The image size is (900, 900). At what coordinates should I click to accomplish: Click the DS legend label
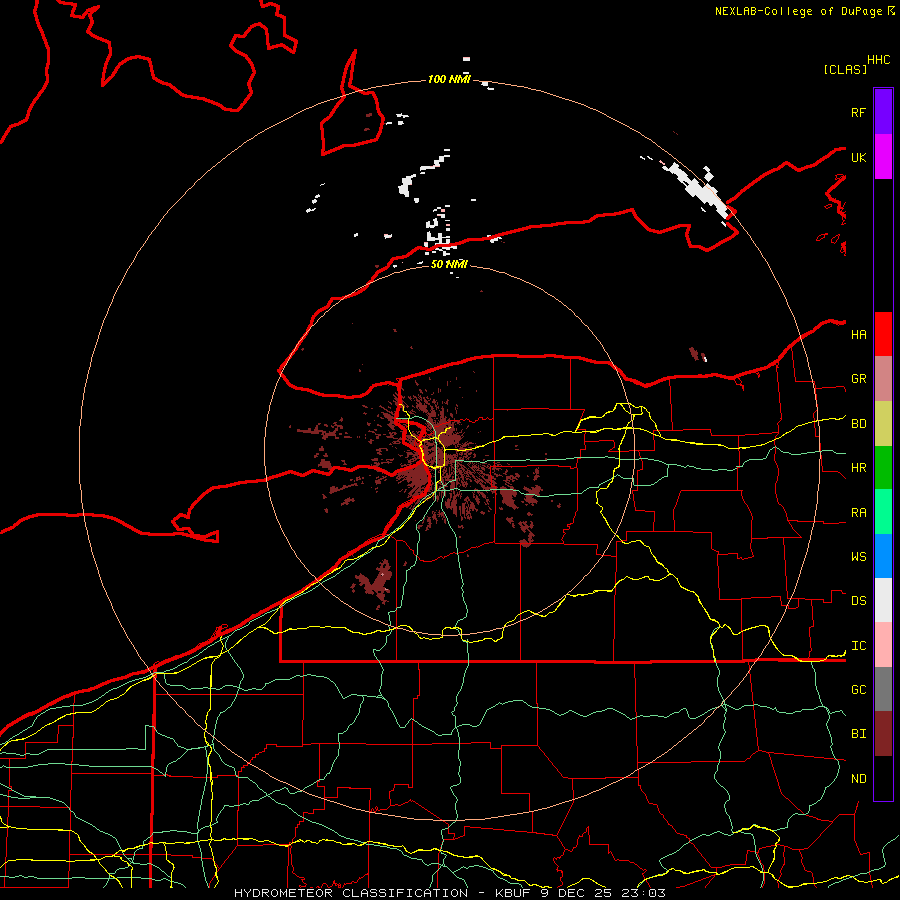[858, 601]
